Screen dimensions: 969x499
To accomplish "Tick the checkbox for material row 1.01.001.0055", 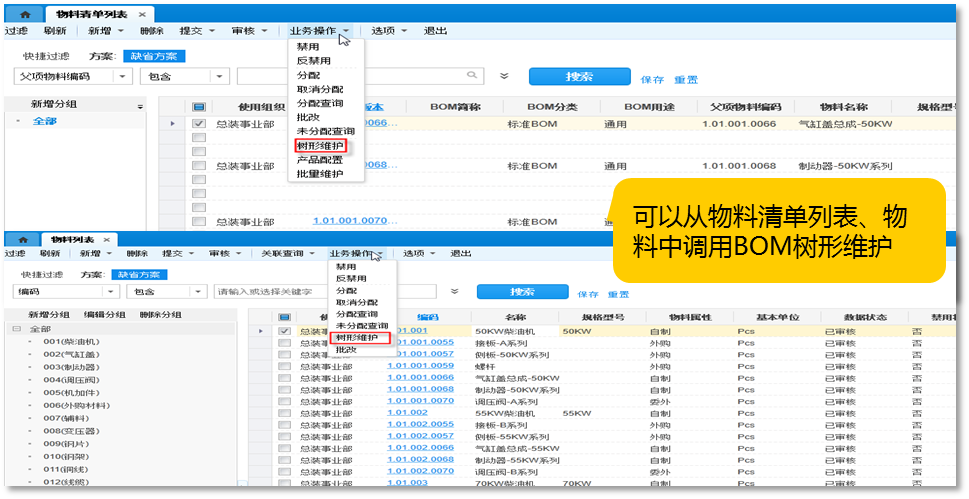I will (x=285, y=342).
